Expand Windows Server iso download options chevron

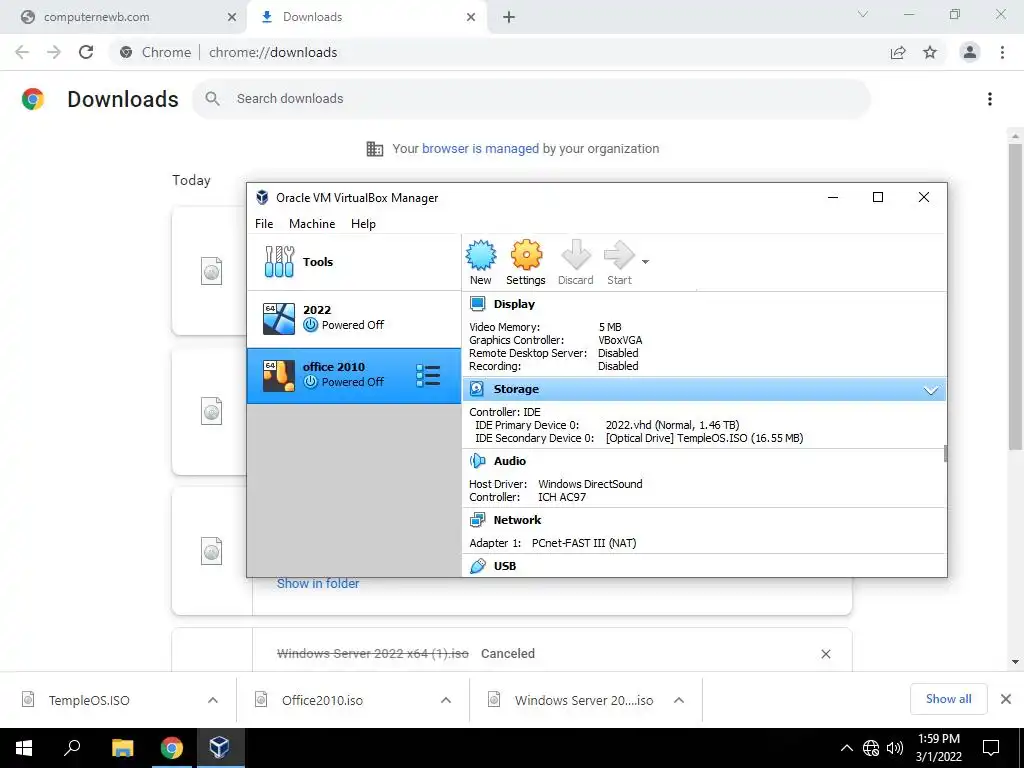click(679, 700)
